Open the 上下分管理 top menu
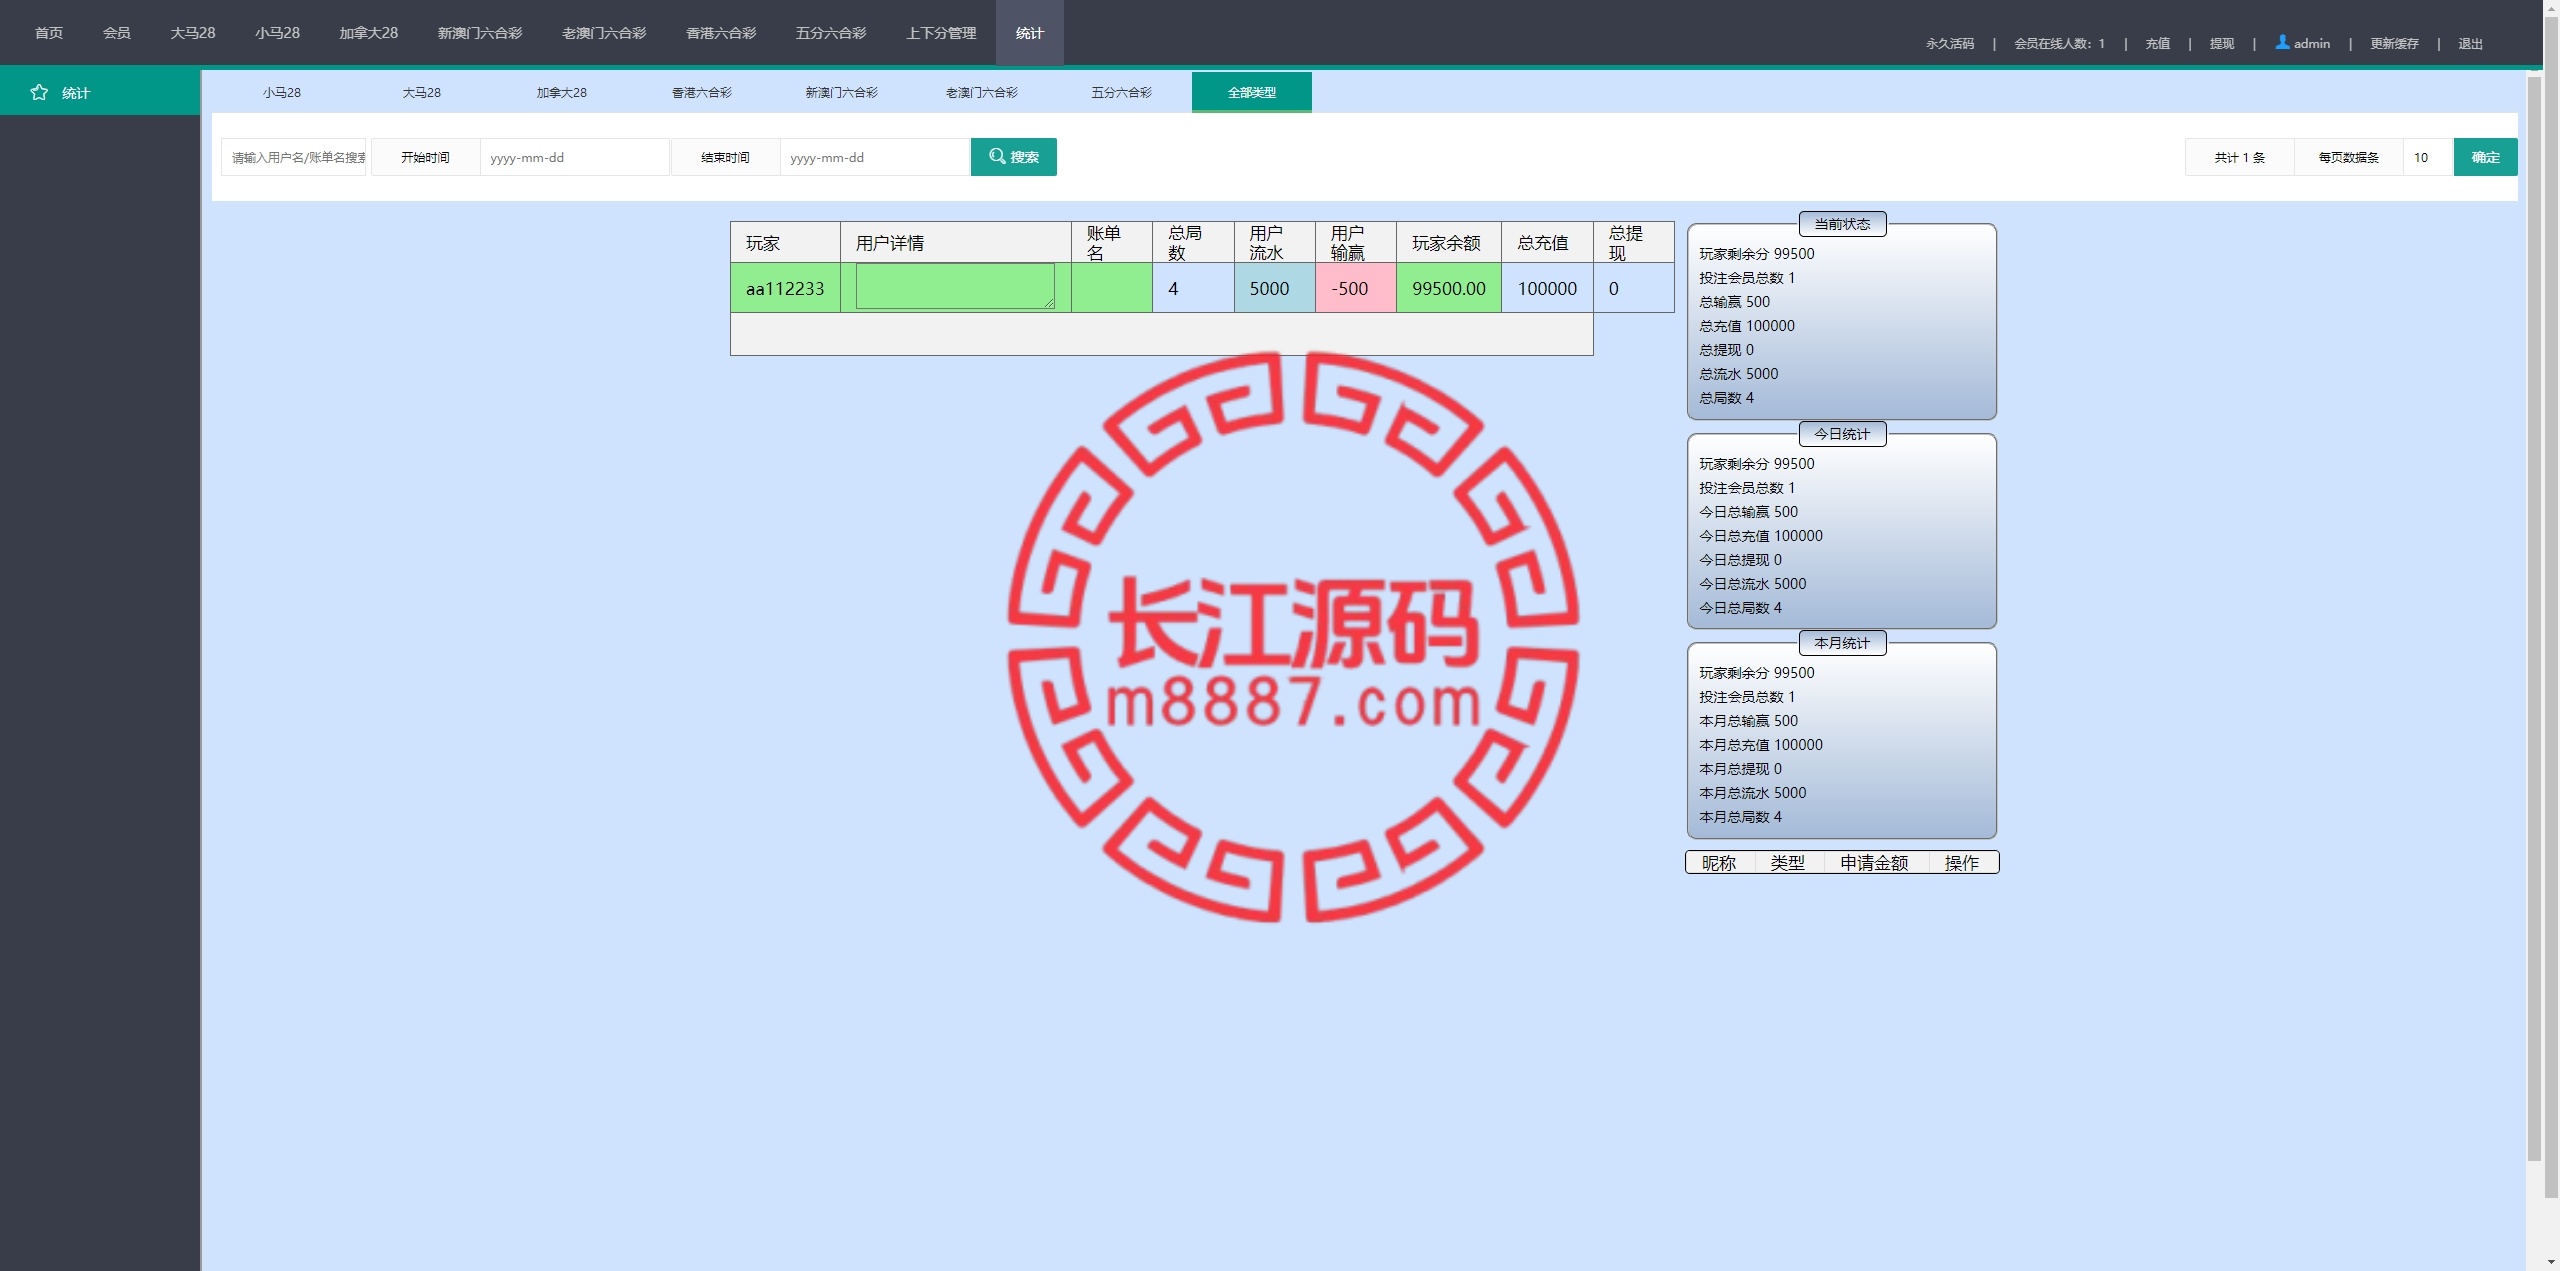2560x1271 pixels. [x=941, y=33]
